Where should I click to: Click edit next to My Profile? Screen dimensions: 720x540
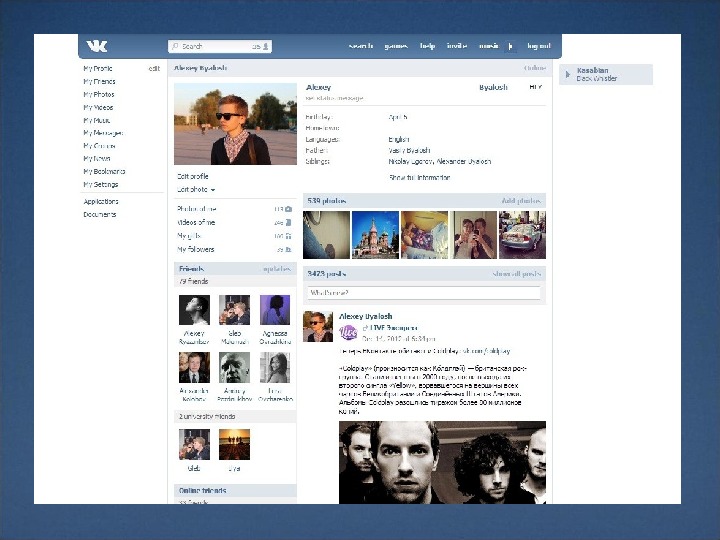point(154,68)
